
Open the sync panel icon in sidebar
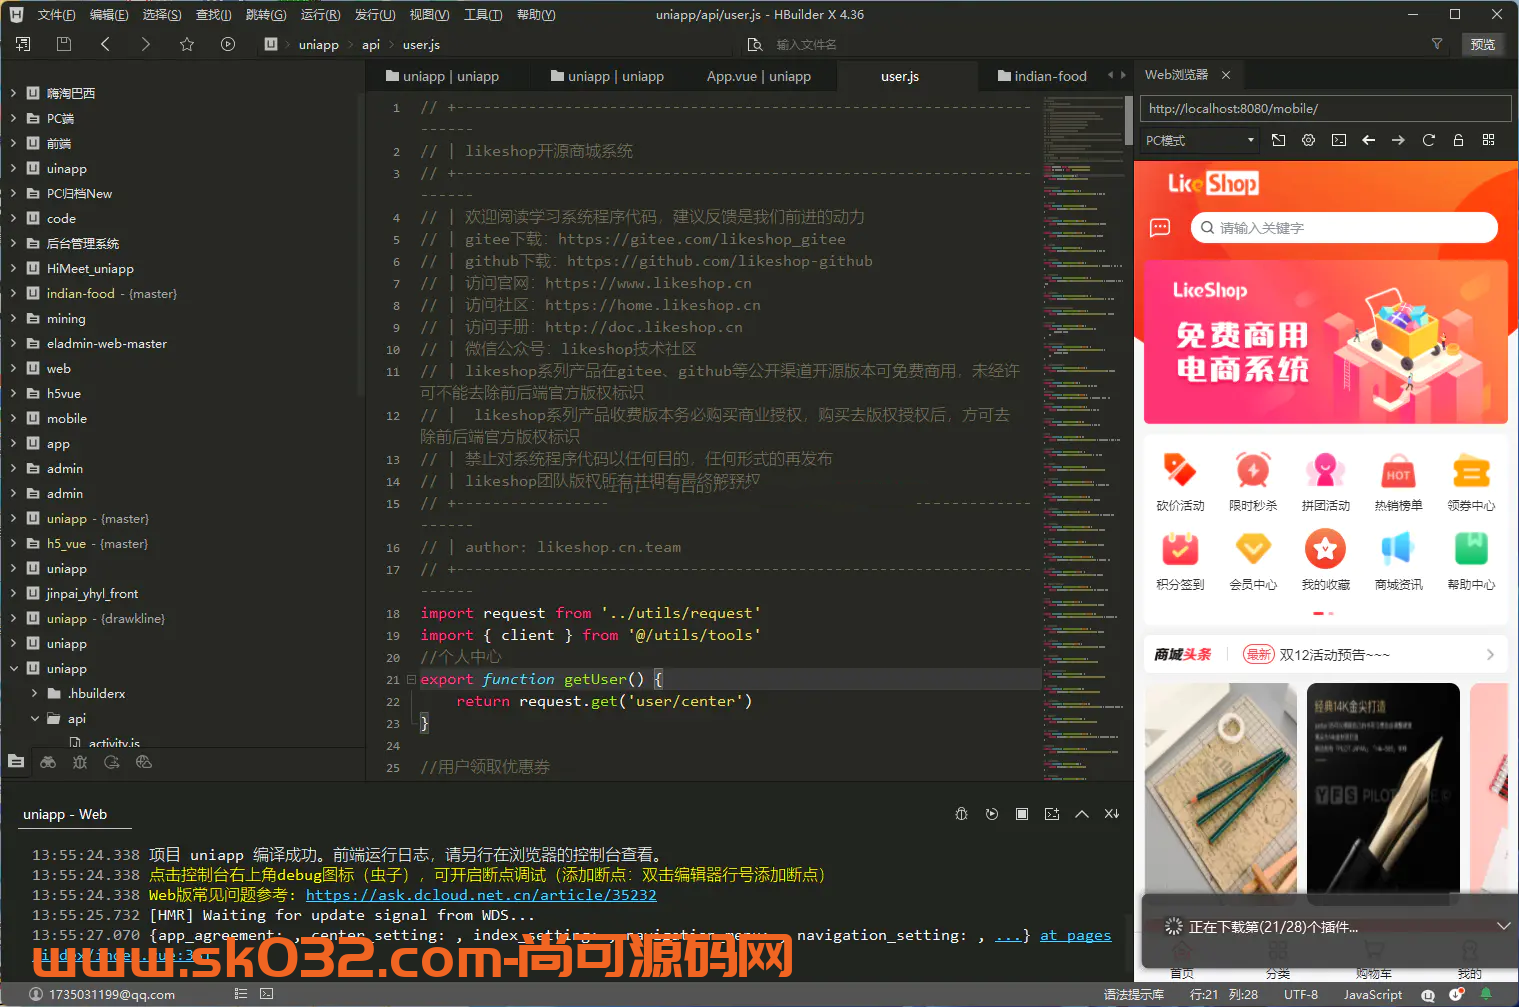click(x=112, y=762)
